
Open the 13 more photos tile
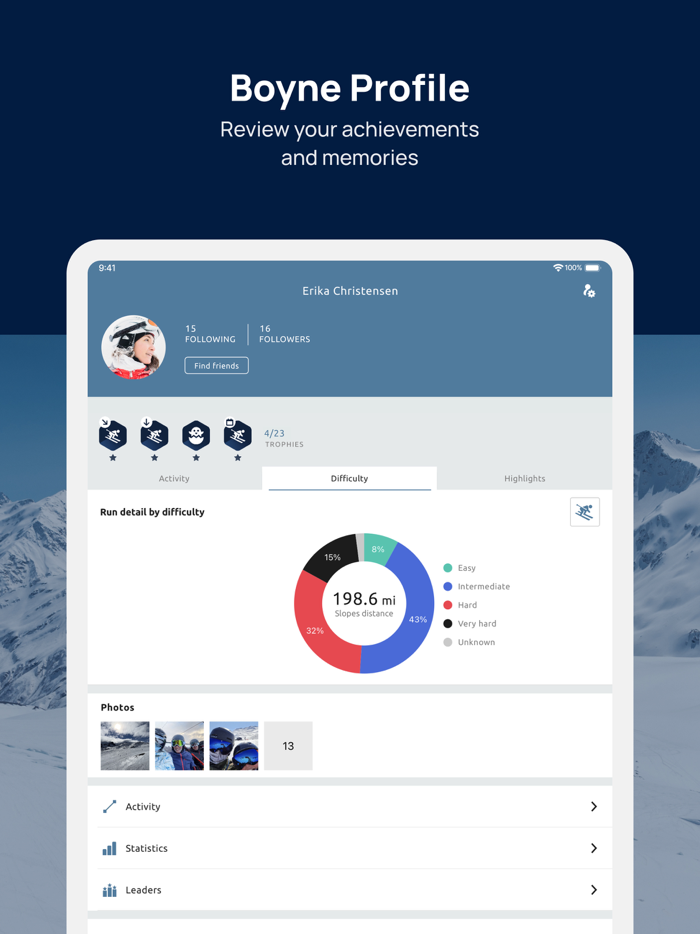(288, 746)
